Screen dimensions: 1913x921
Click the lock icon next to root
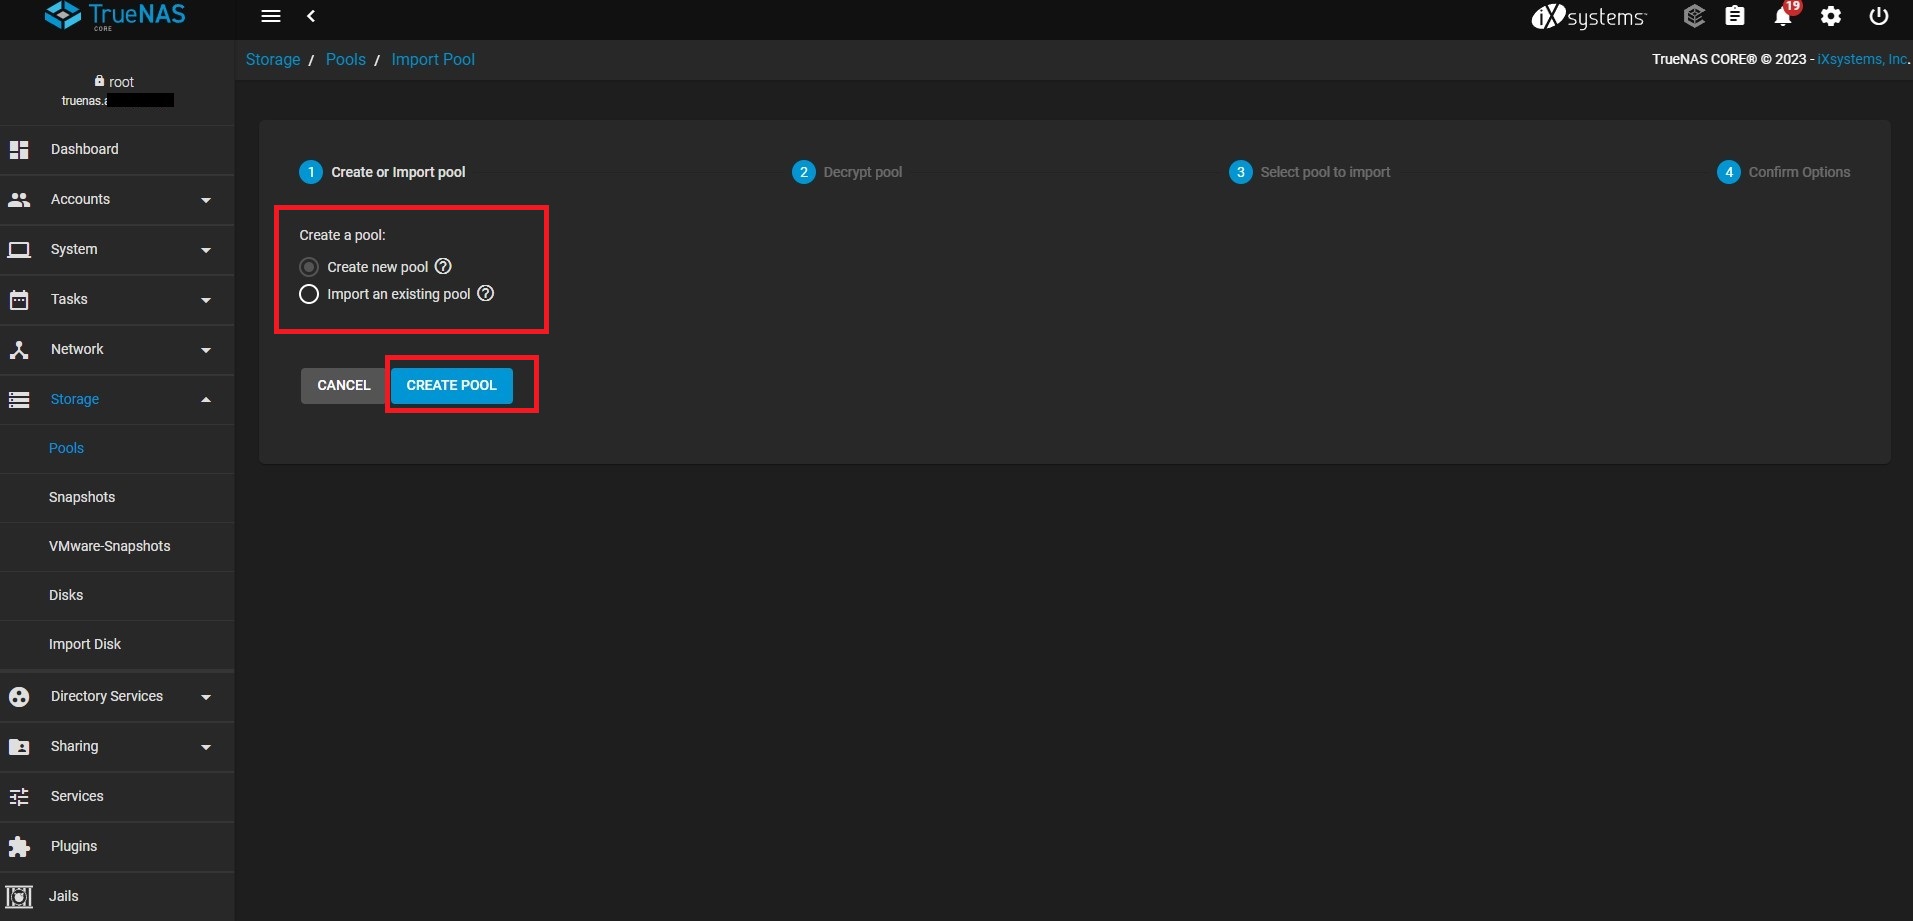pos(99,80)
